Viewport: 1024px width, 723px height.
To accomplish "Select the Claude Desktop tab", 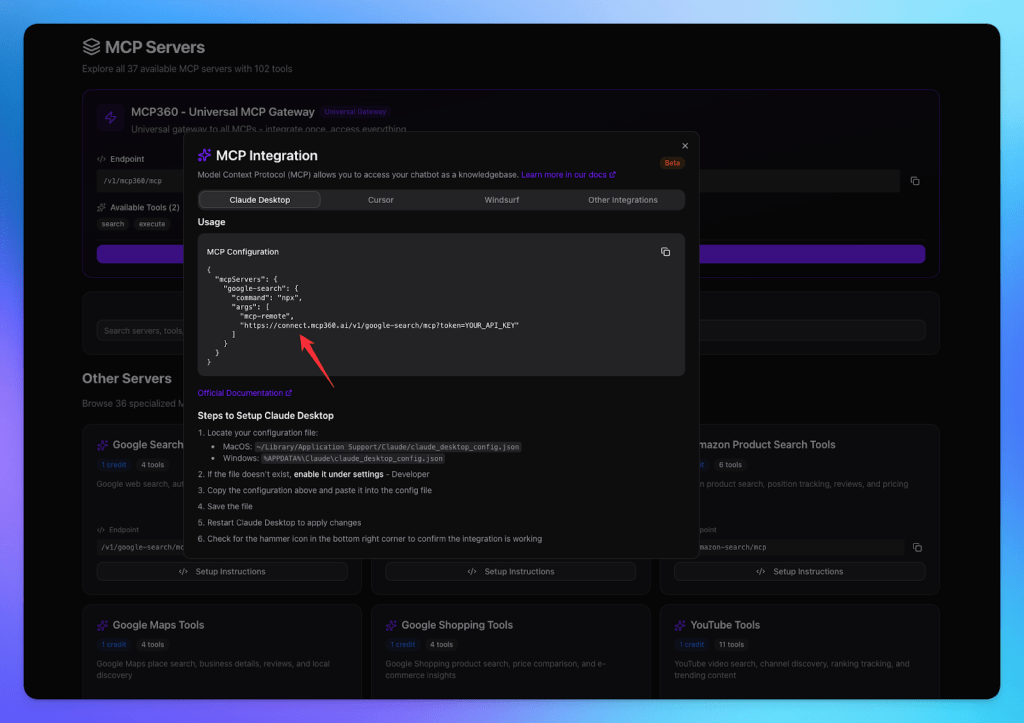I will (x=259, y=199).
